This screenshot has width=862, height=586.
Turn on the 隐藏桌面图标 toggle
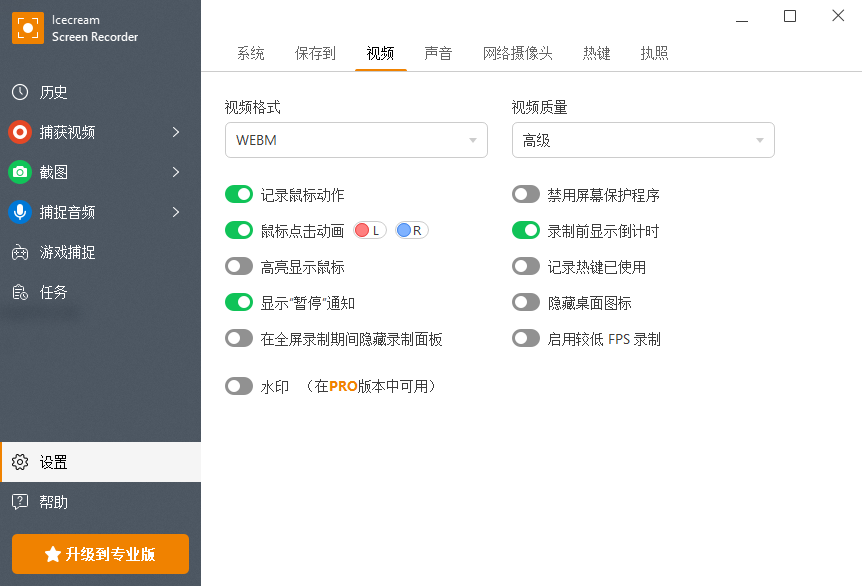point(526,303)
